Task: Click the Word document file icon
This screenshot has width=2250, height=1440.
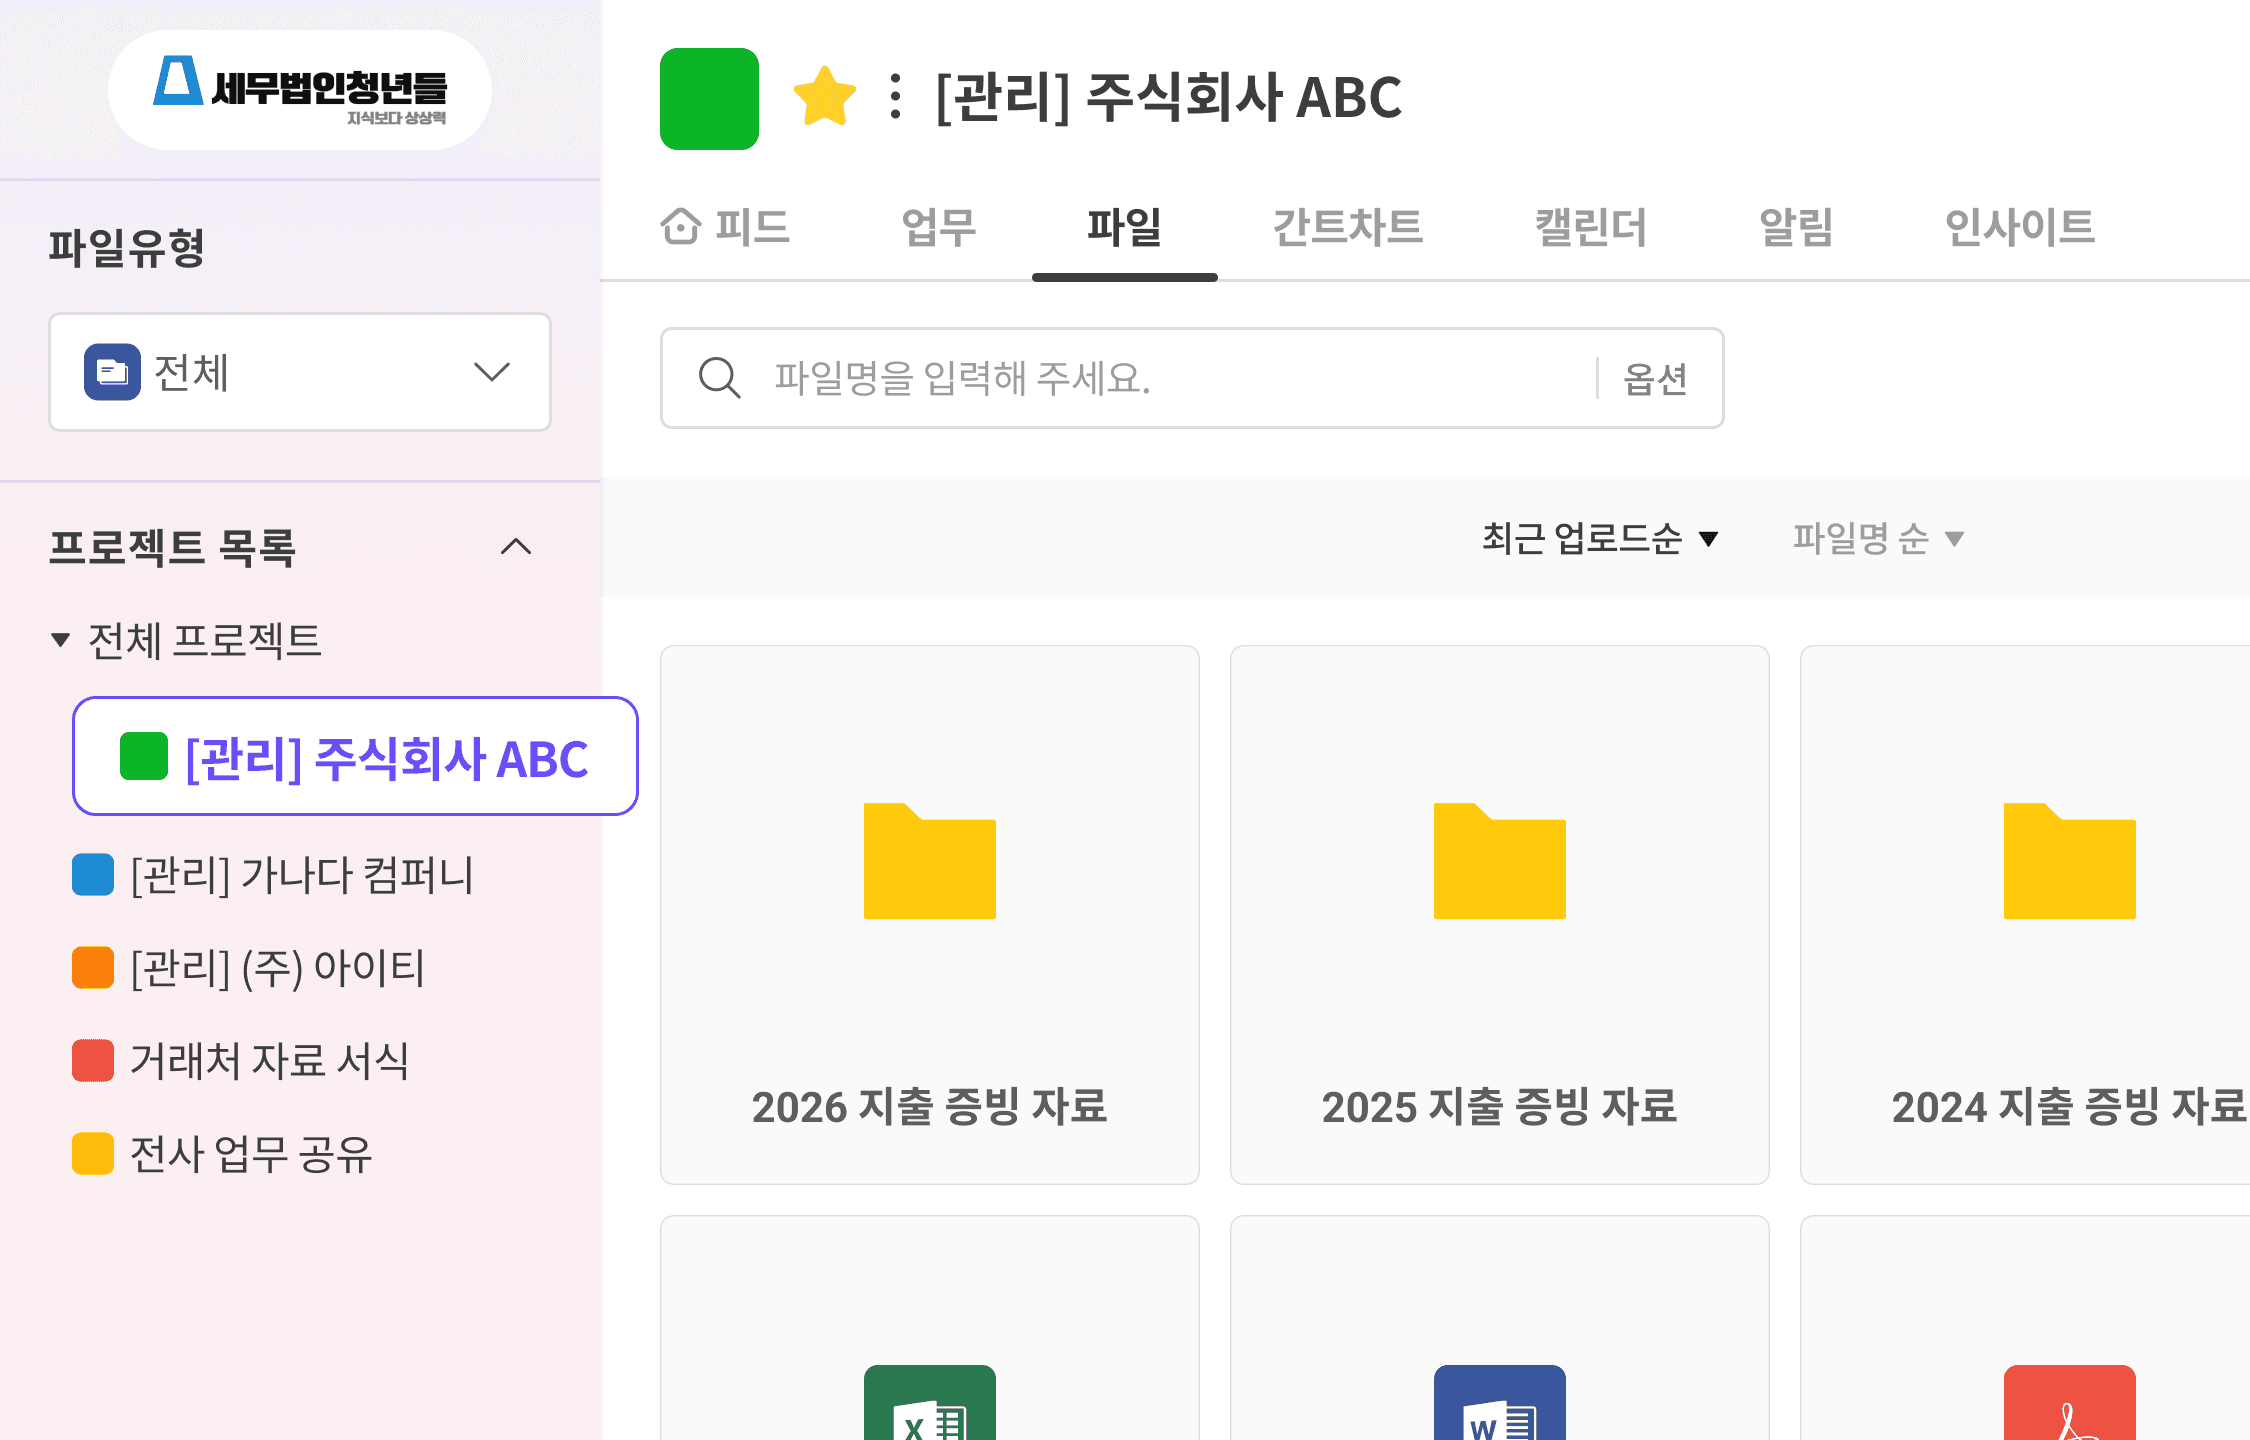Action: tap(1499, 1405)
